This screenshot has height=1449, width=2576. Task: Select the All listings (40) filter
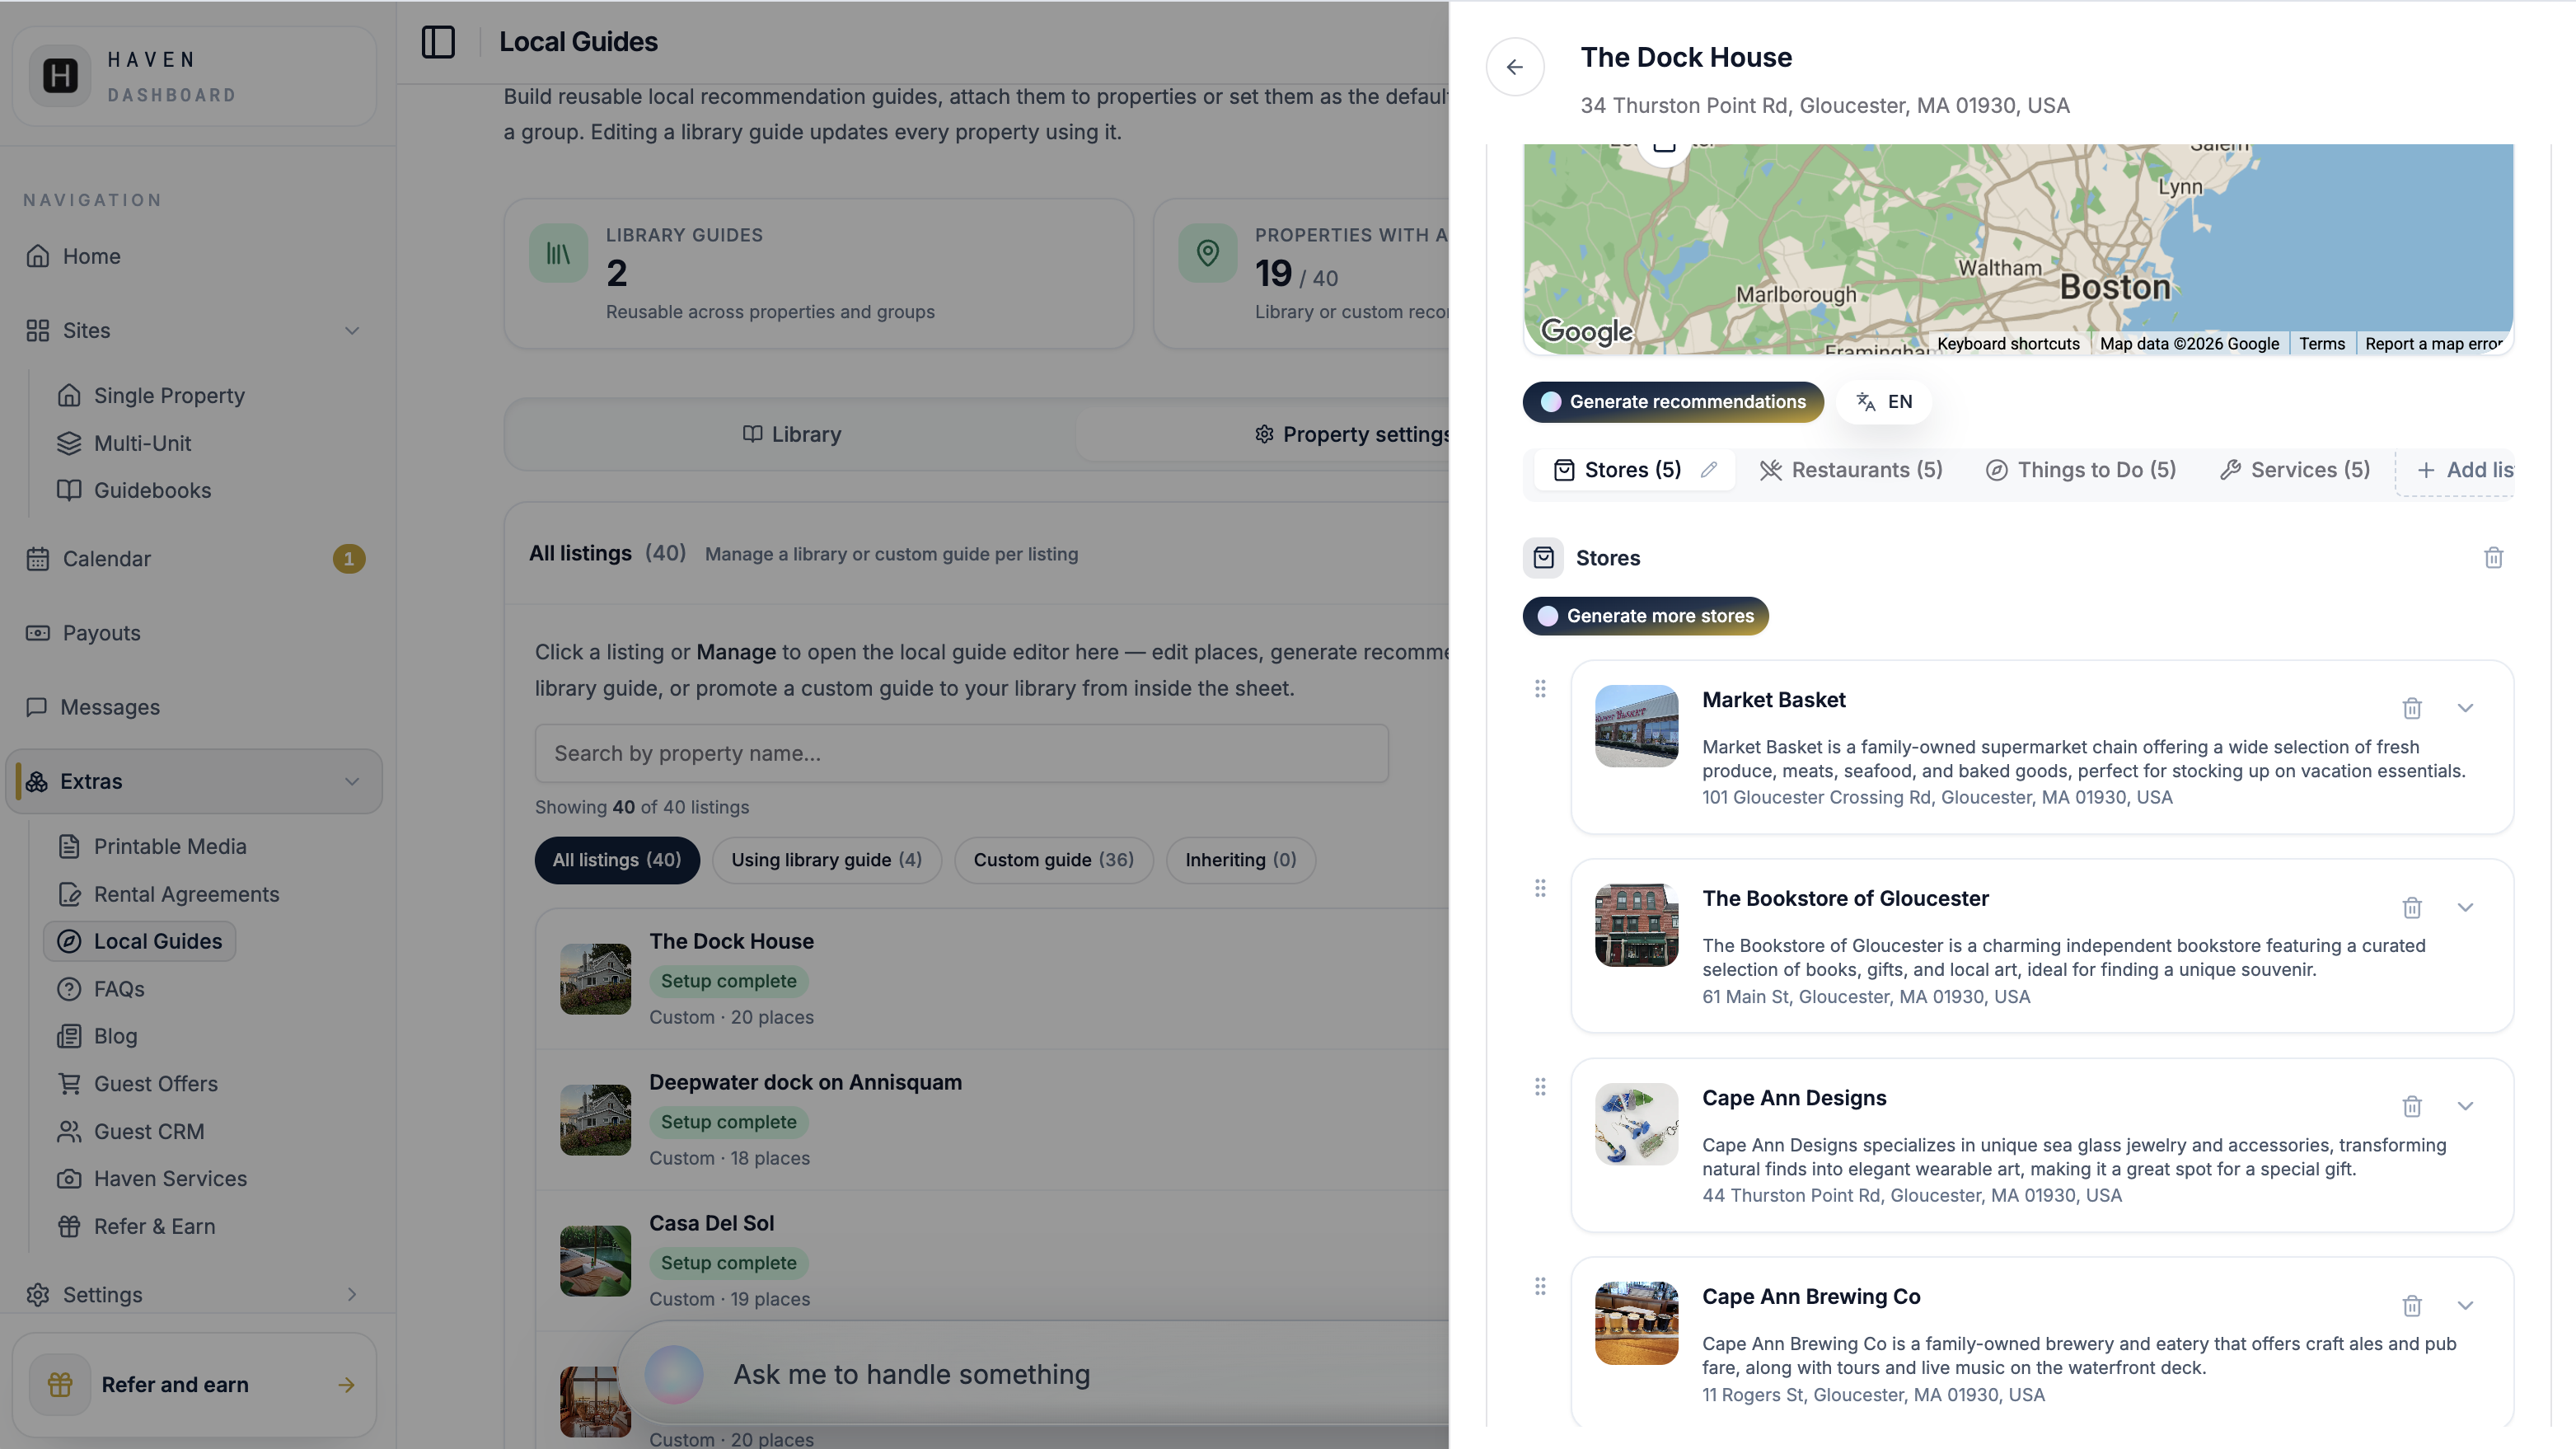click(x=617, y=860)
